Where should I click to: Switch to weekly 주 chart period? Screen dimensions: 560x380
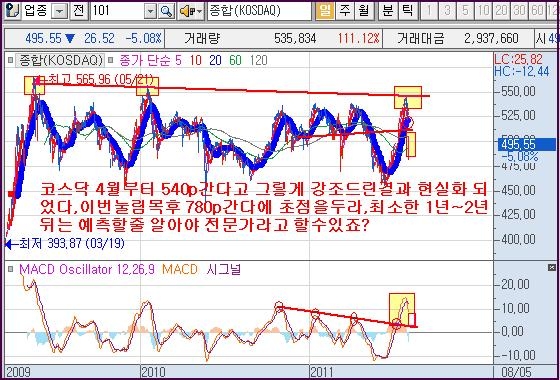coord(344,11)
